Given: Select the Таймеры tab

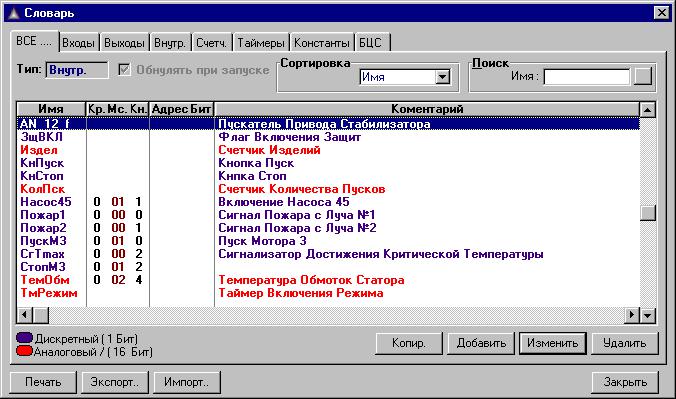Looking at the screenshot, I should [x=261, y=43].
